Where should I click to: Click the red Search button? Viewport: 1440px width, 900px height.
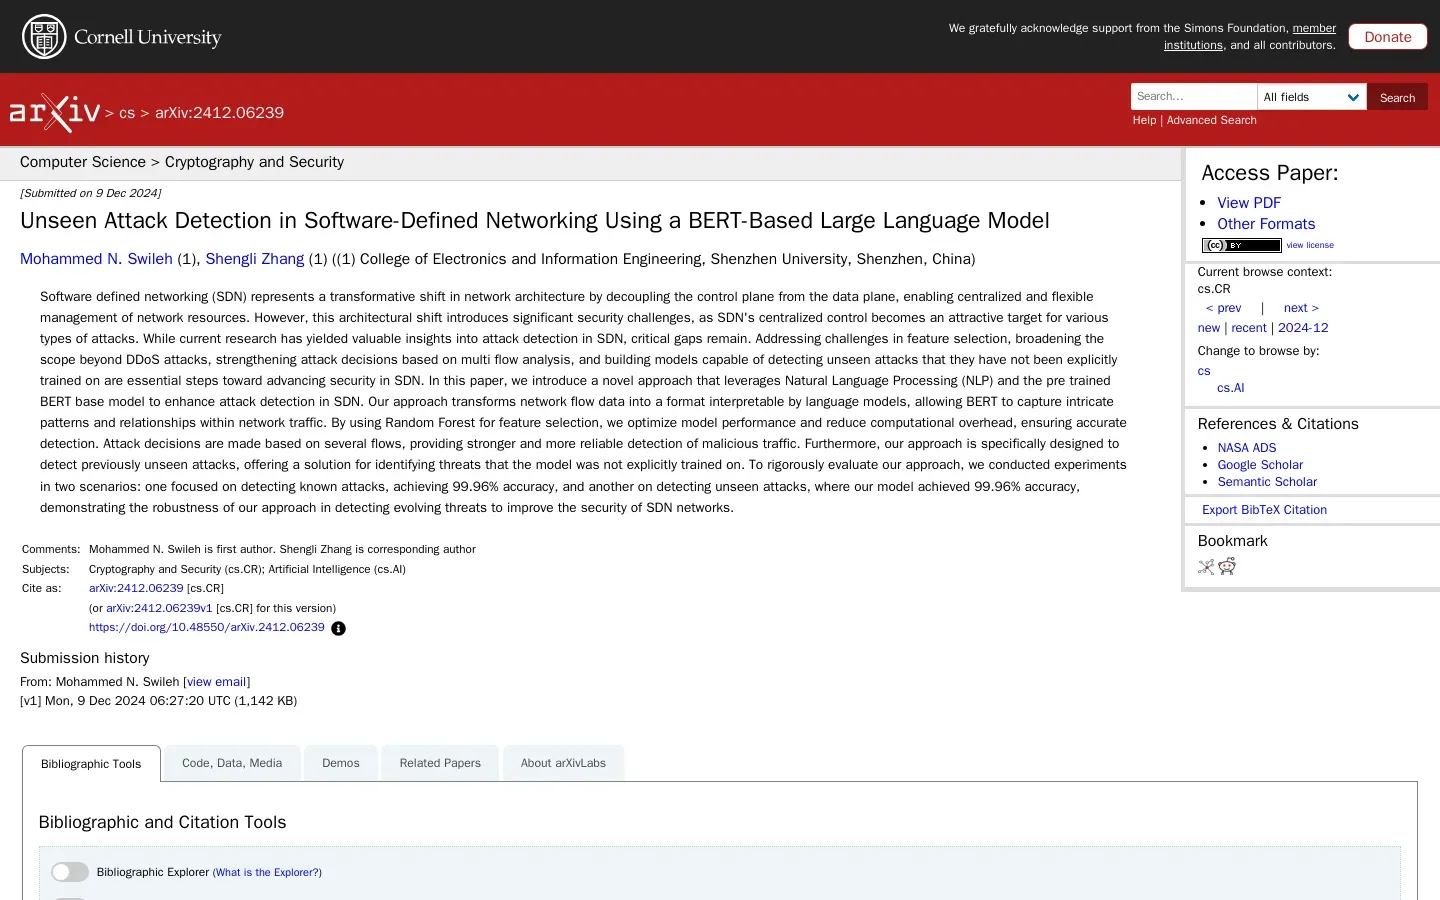(1397, 97)
